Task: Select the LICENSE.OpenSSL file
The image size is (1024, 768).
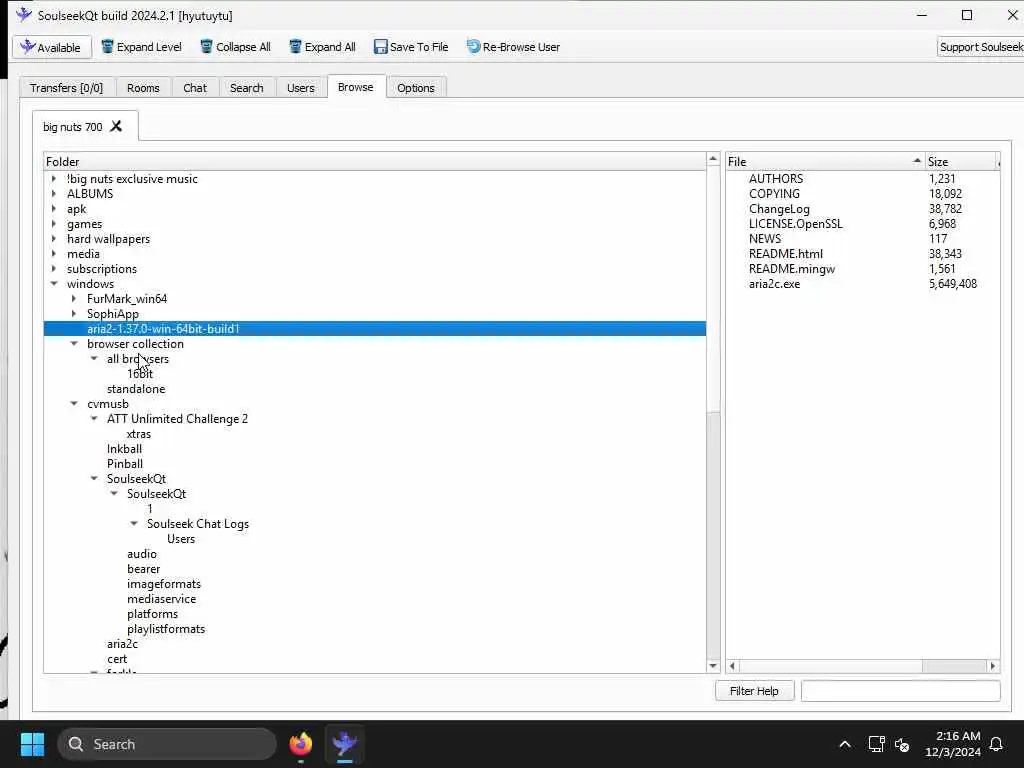Action: click(795, 223)
